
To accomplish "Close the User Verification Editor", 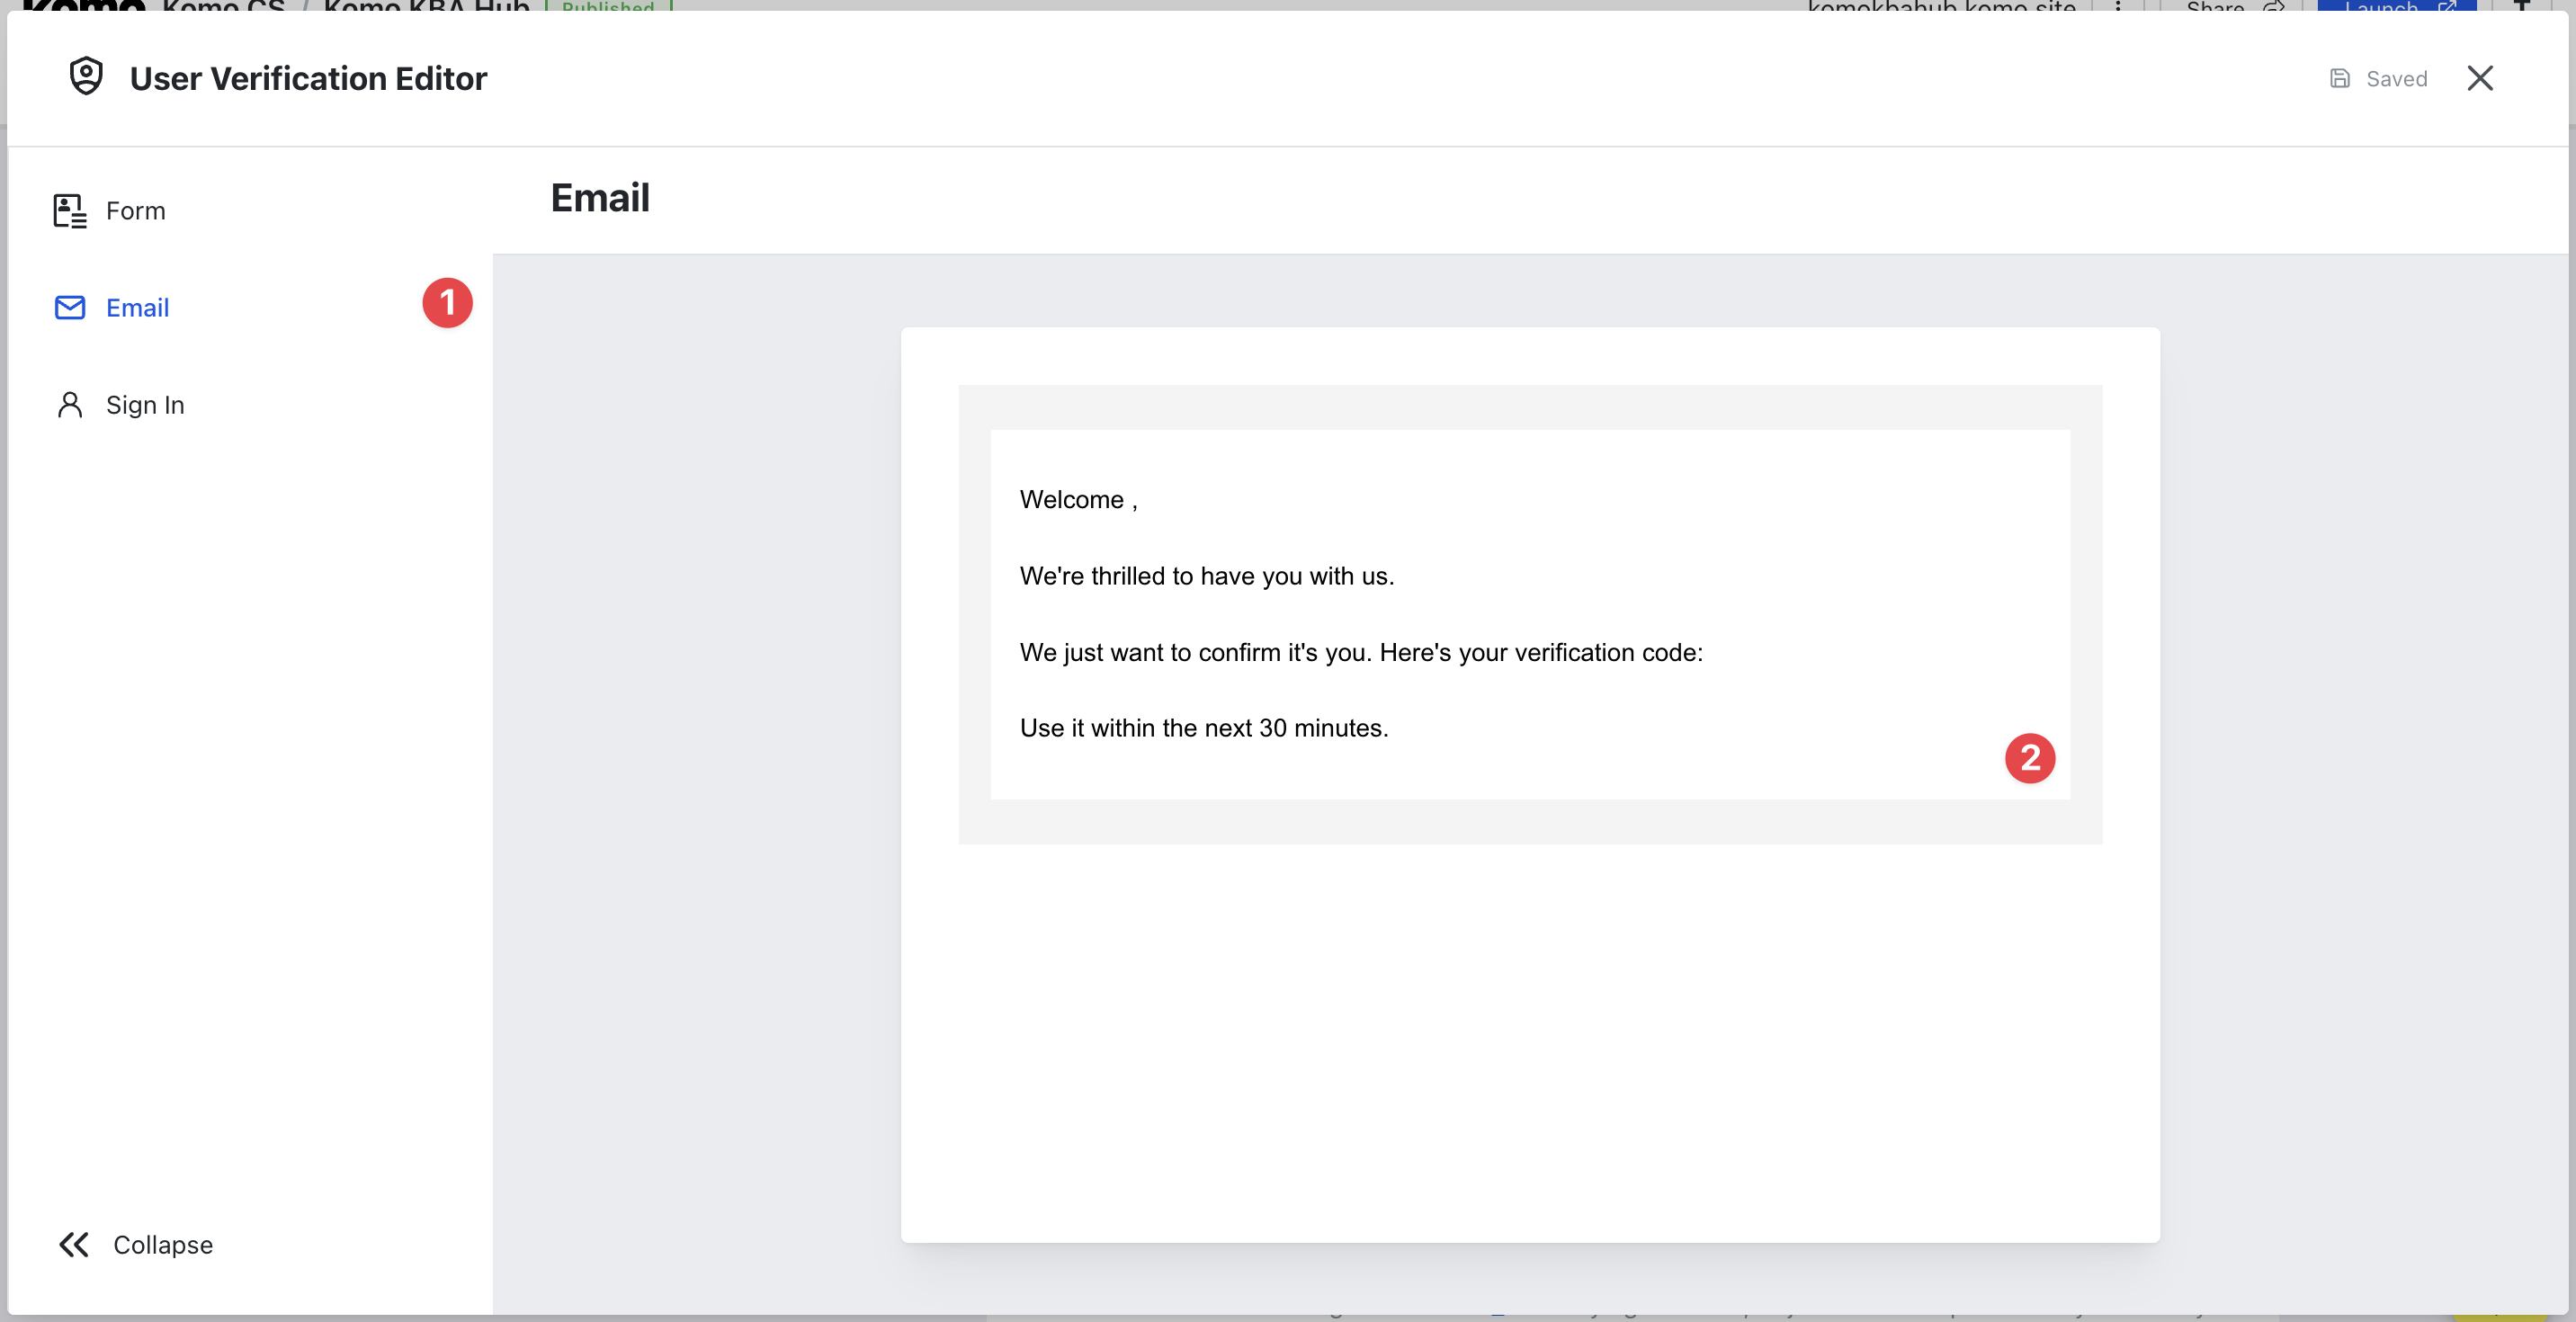I will click(2480, 78).
